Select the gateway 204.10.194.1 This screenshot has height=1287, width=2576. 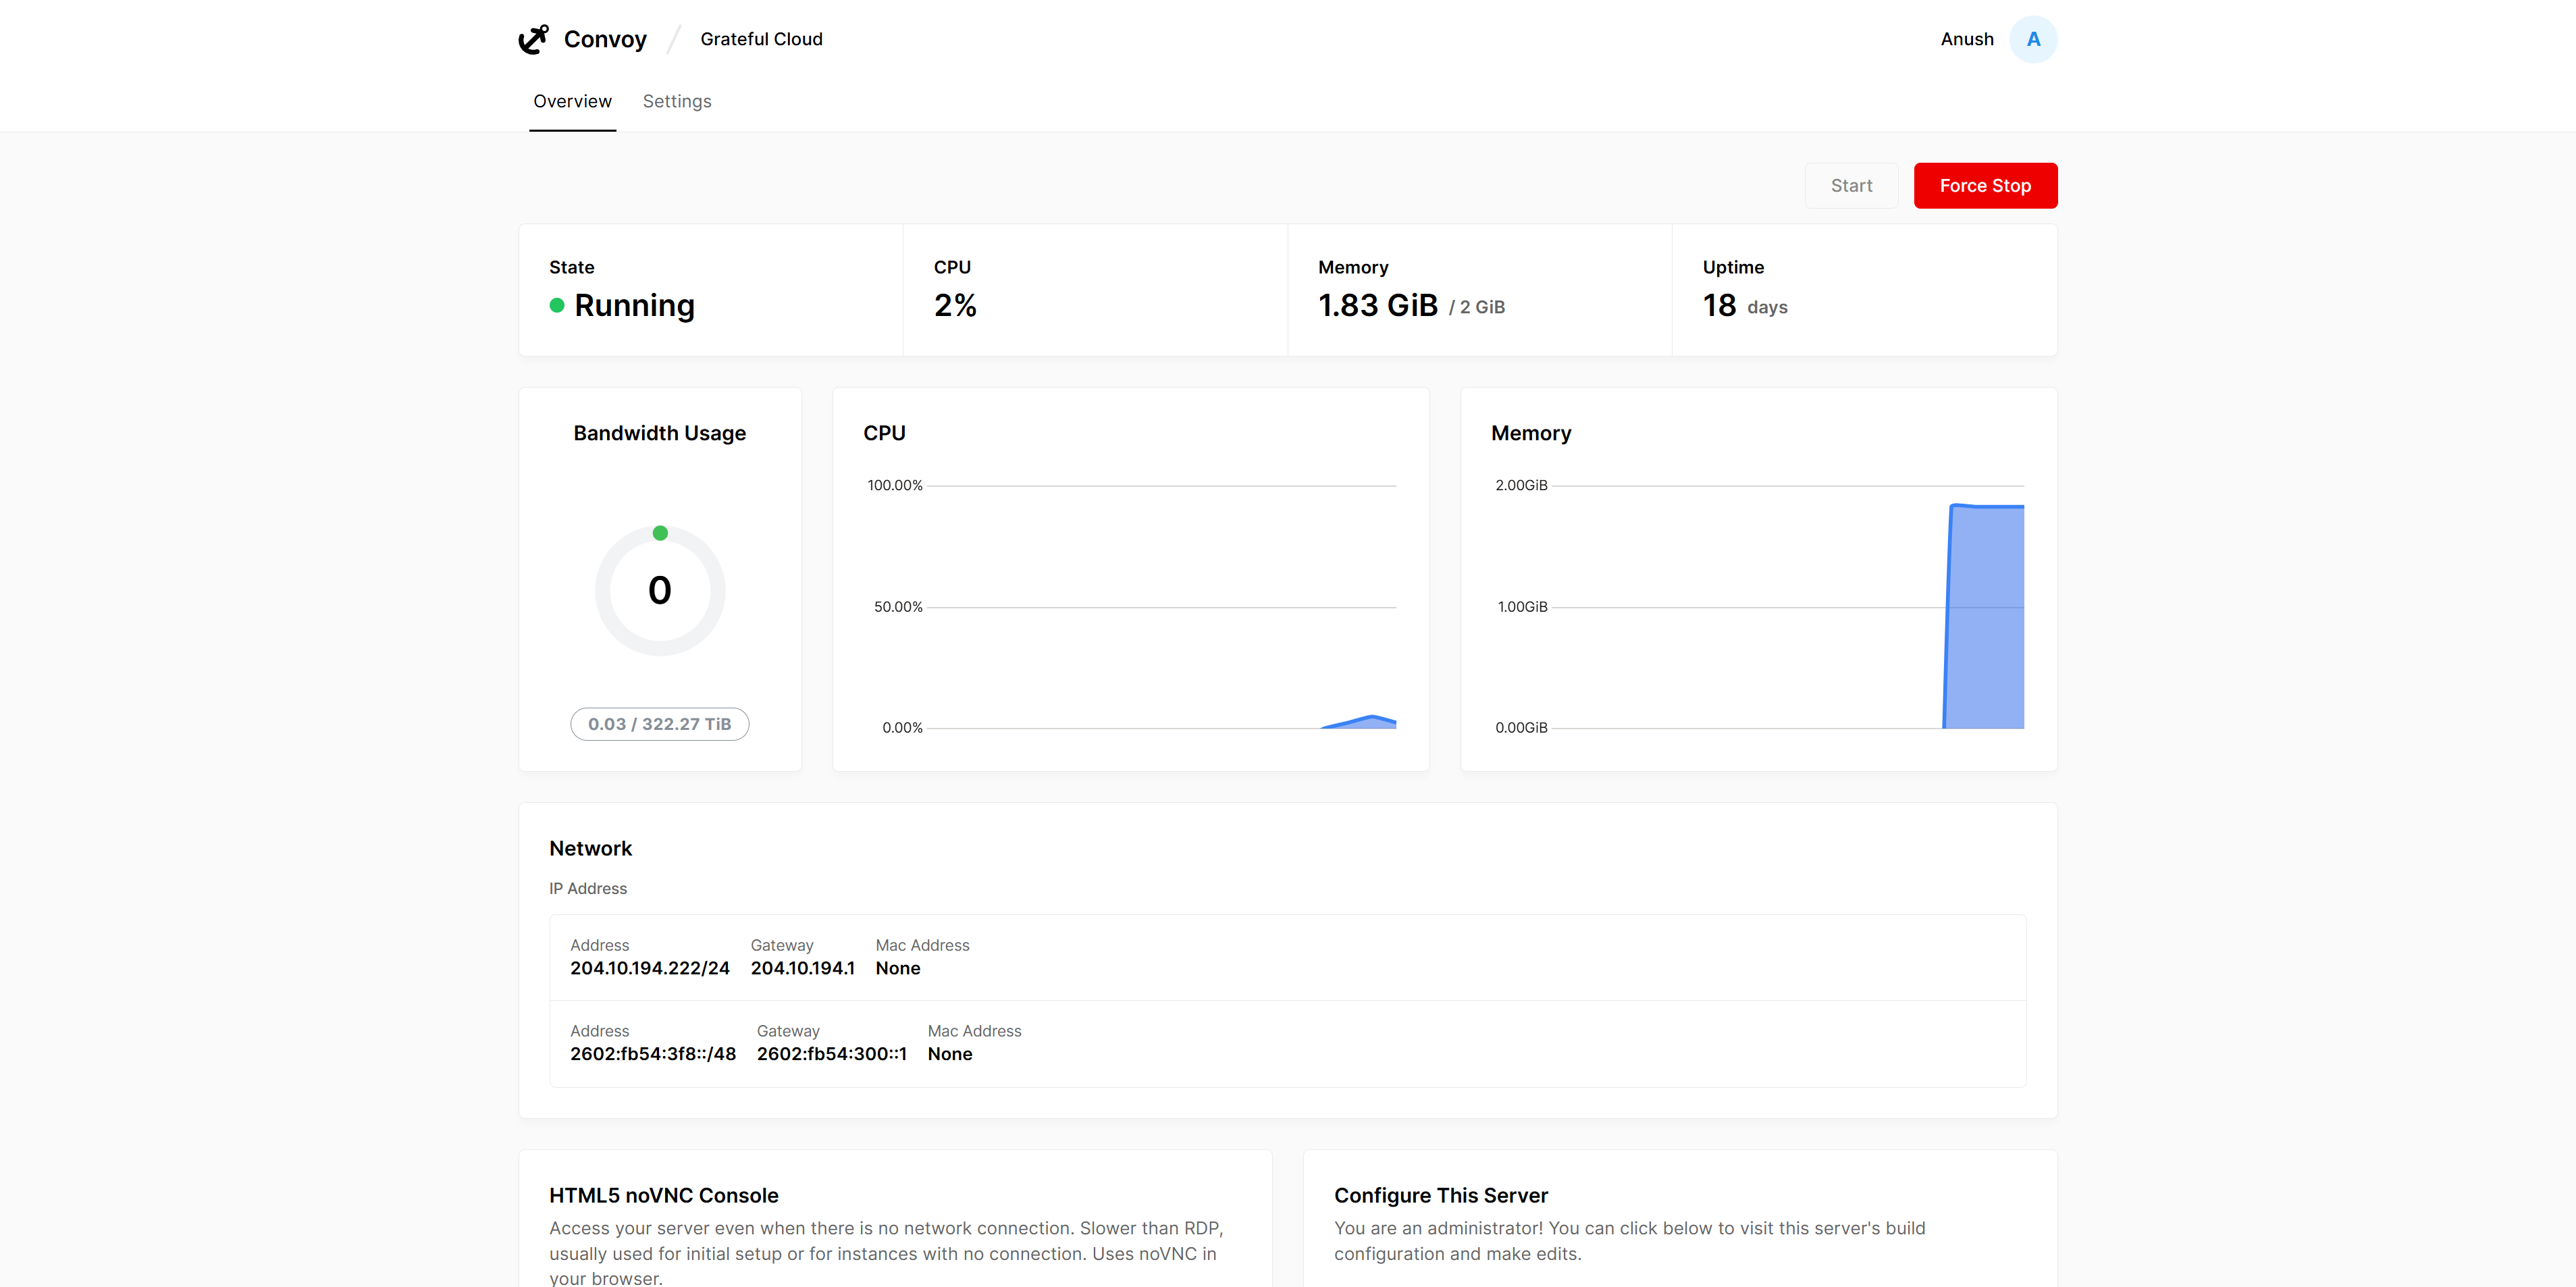(x=803, y=968)
